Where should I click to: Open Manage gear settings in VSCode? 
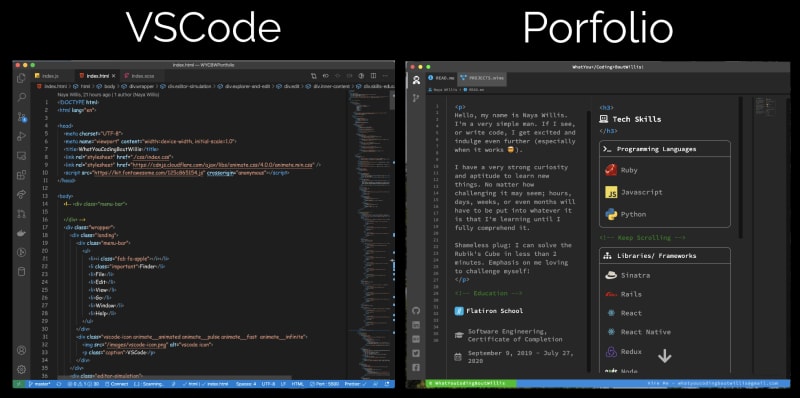tap(21, 369)
